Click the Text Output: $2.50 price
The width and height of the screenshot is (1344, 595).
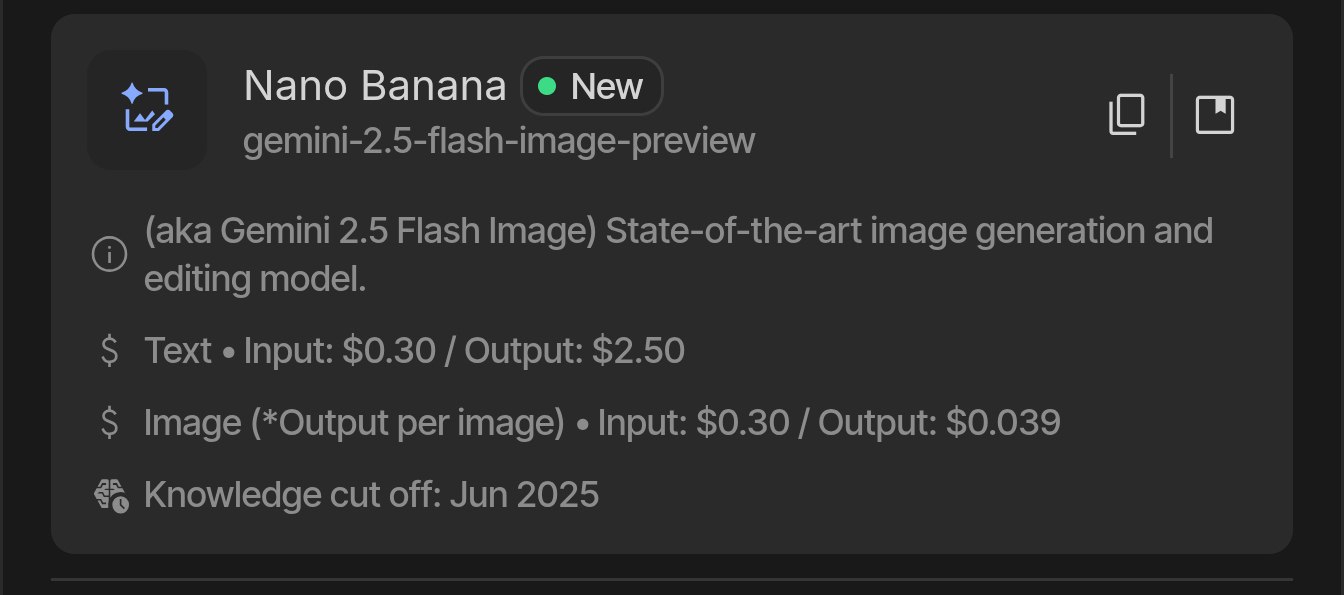point(575,351)
